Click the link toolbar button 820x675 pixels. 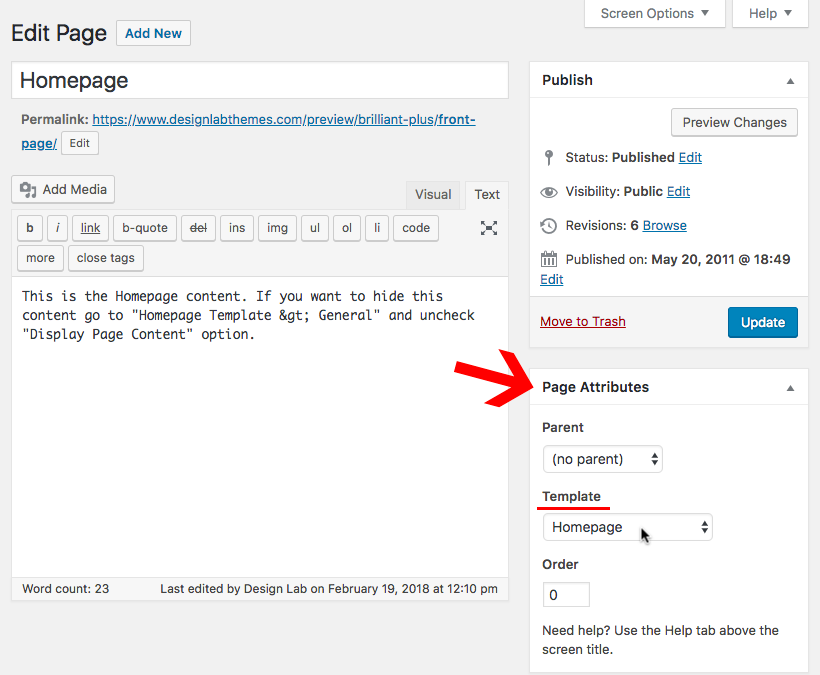[90, 228]
